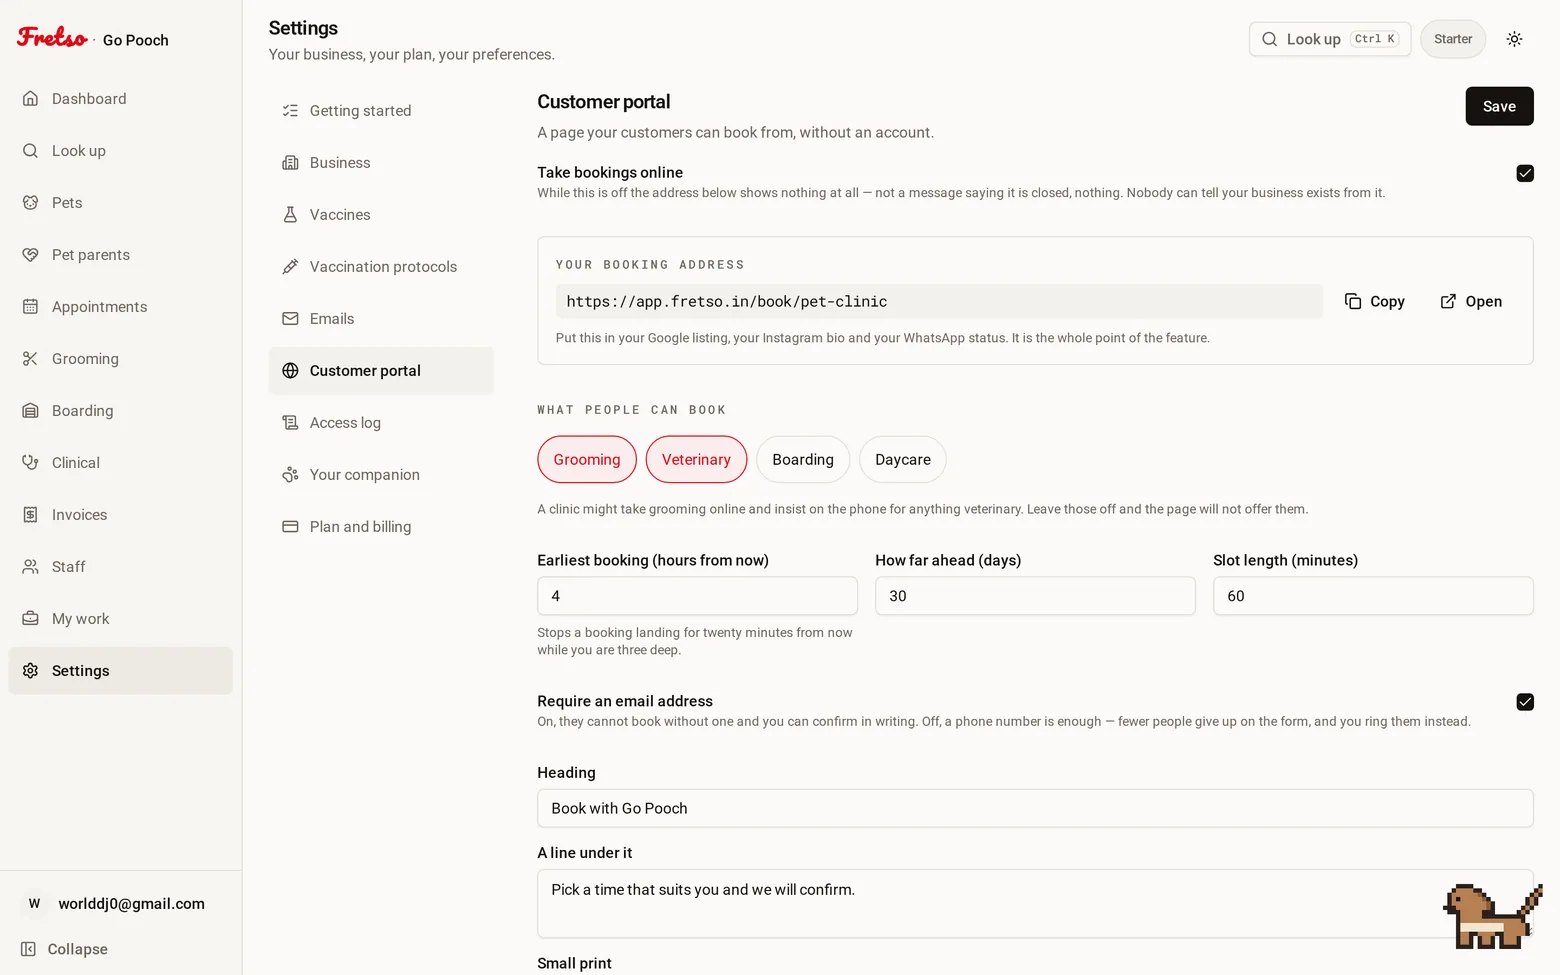Click the Invoices receipt icon
Viewport: 1560px width, 975px height.
point(31,514)
